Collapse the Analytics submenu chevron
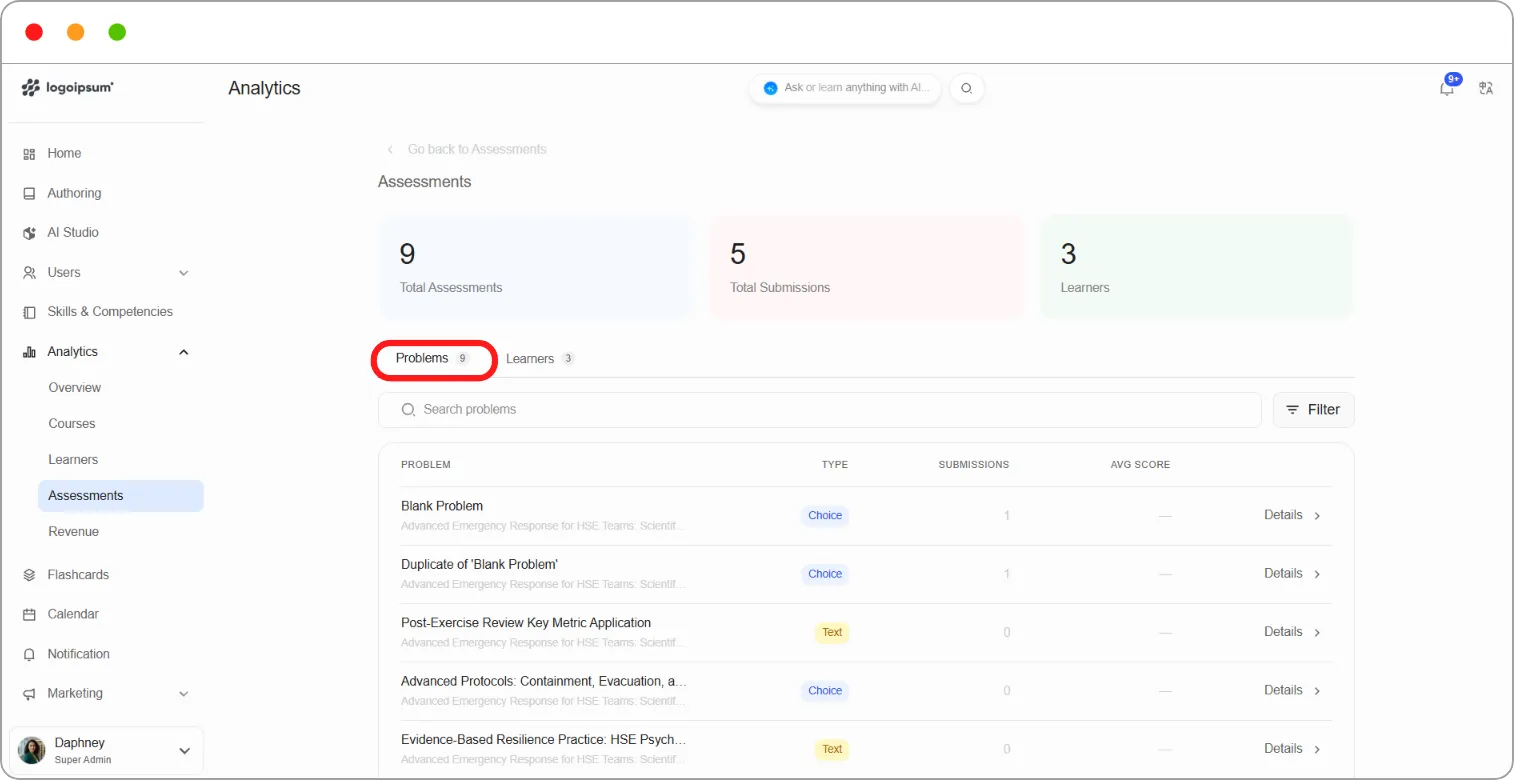The image size is (1514, 780). (x=184, y=352)
